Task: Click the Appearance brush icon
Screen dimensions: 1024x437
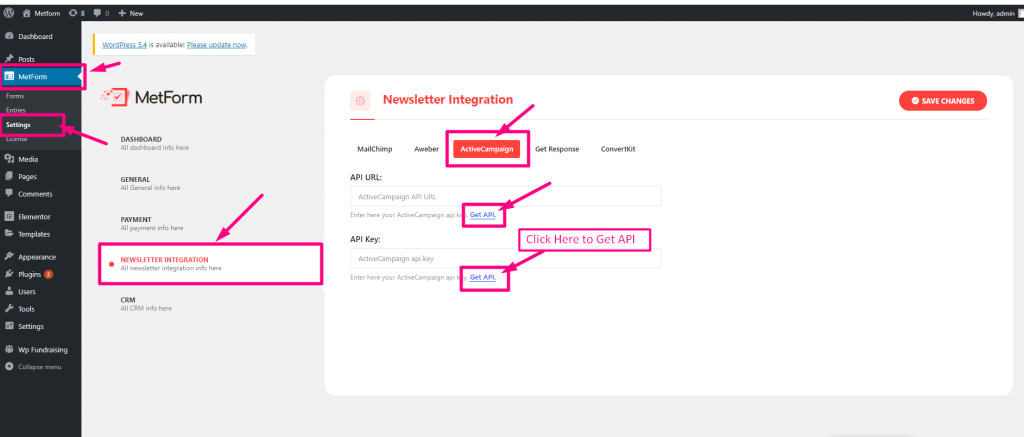Action: point(9,257)
